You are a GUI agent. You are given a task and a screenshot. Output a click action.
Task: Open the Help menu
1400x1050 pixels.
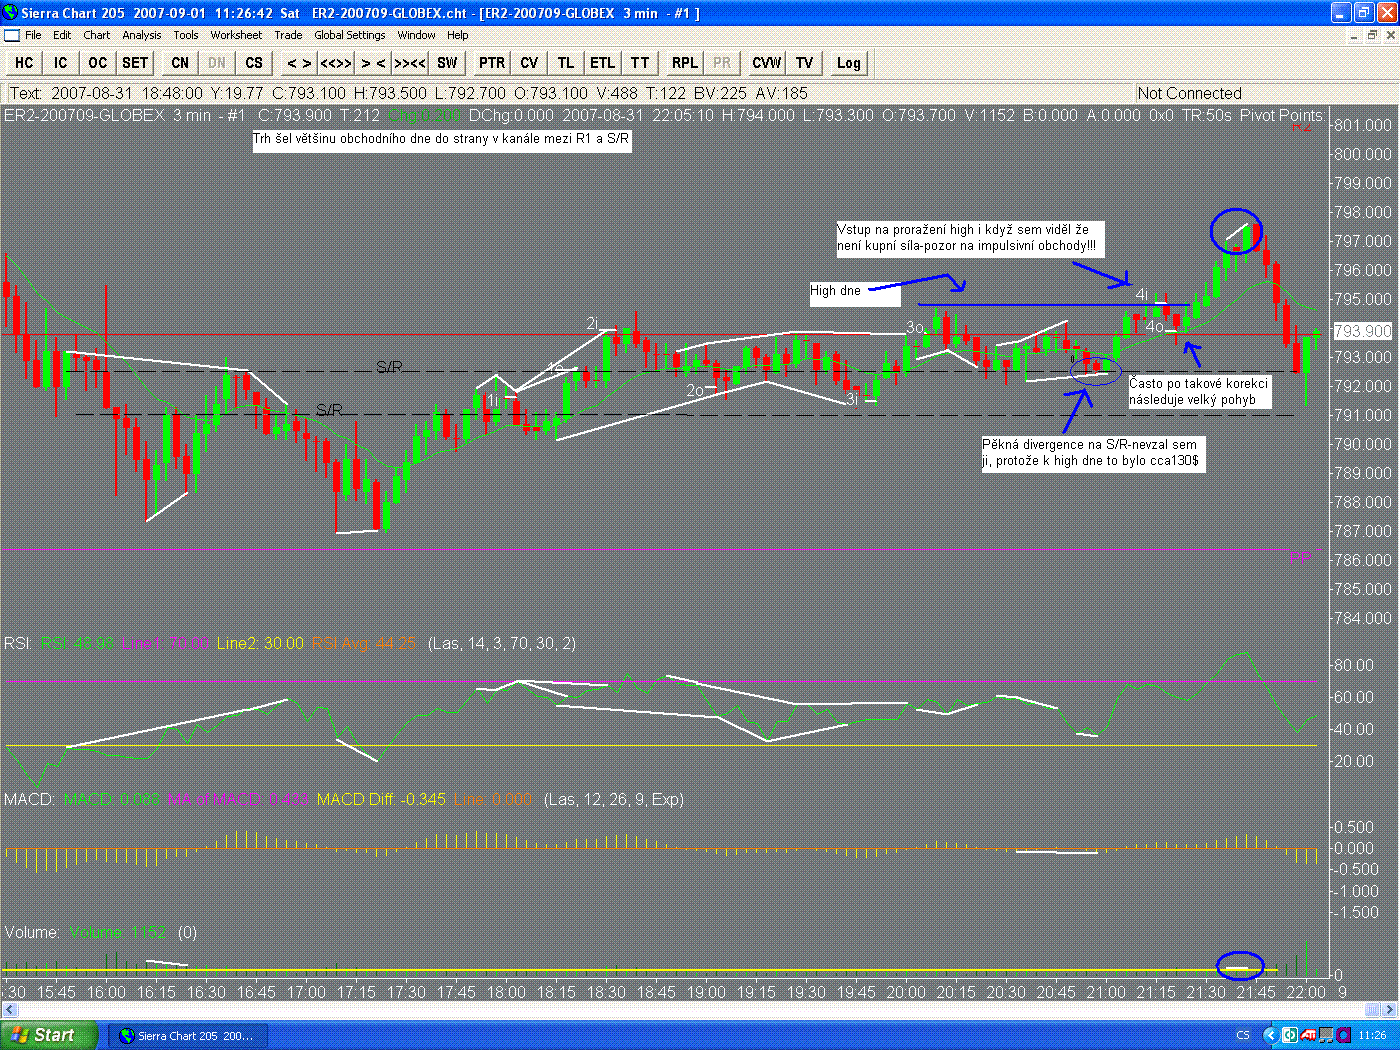(x=458, y=35)
